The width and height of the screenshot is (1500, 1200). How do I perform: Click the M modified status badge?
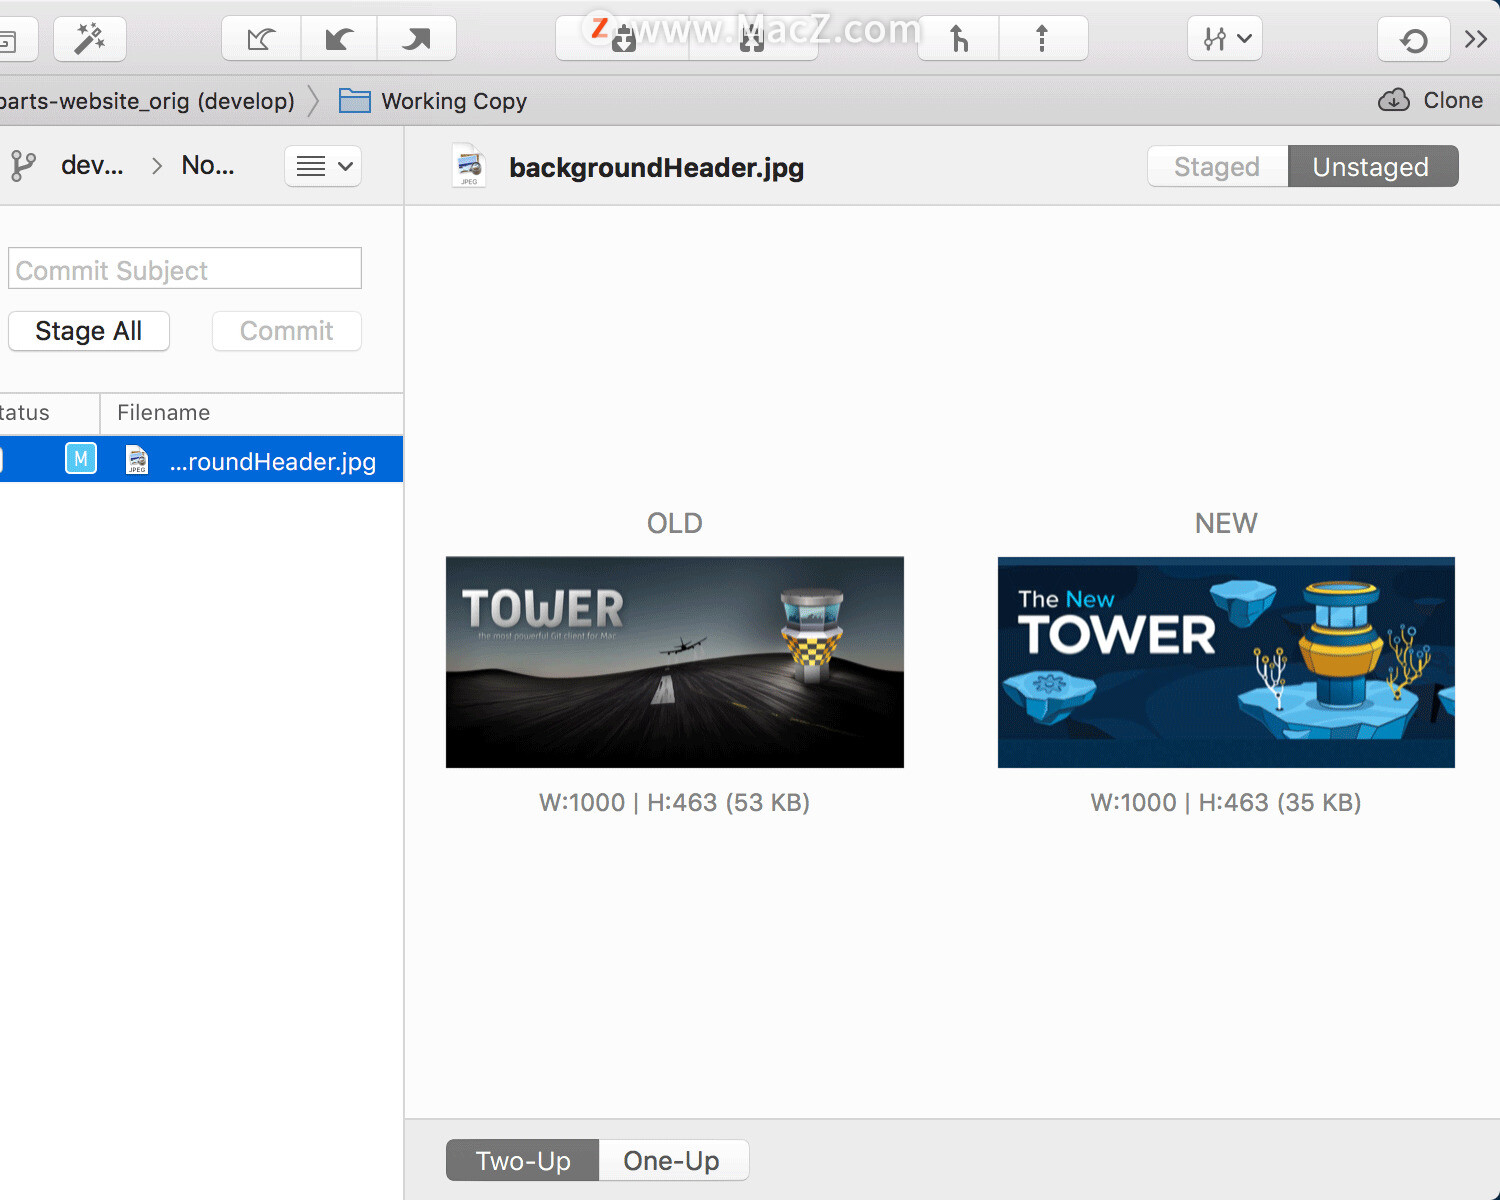tap(81, 459)
